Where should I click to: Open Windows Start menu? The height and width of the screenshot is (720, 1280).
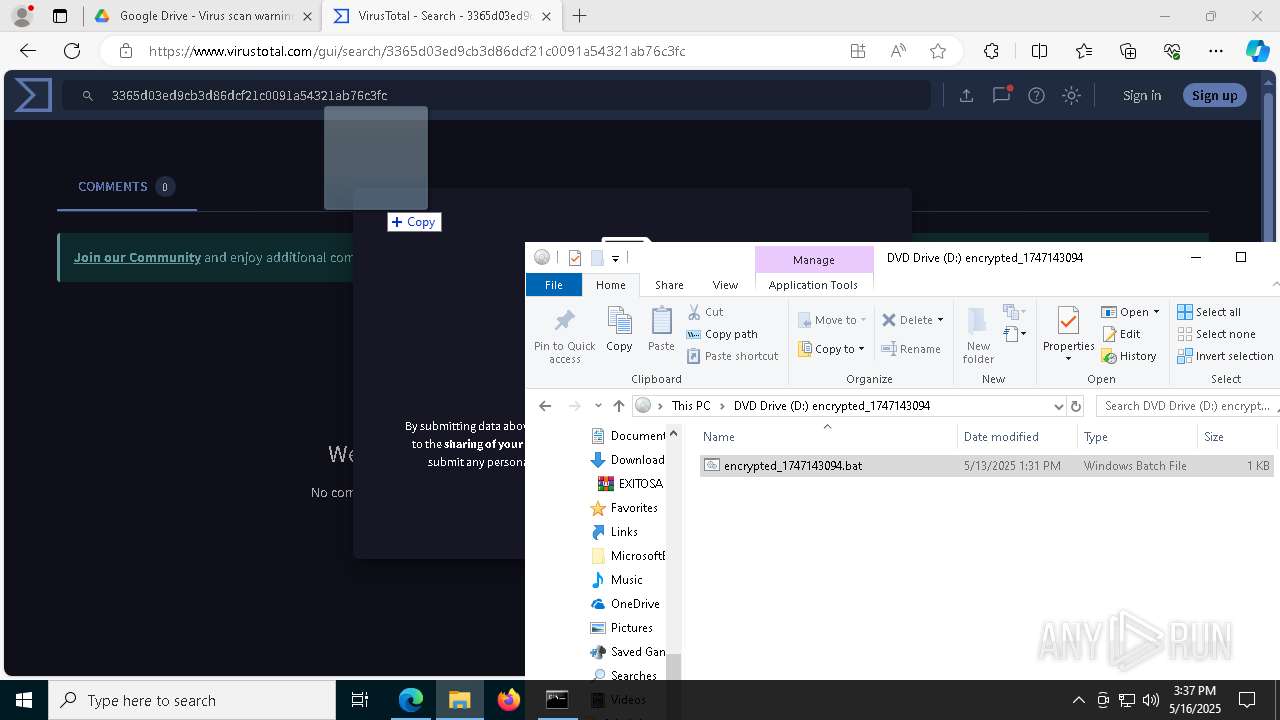[x=24, y=700]
